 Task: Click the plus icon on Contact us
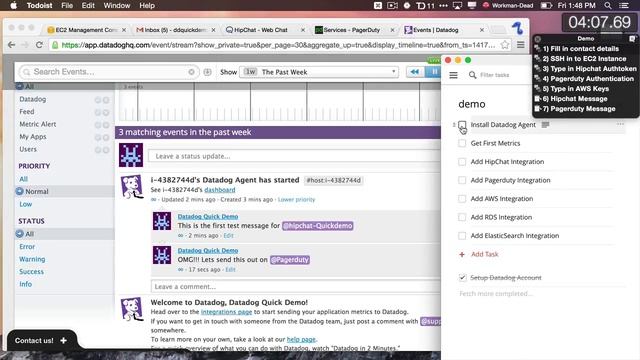(x=64, y=340)
